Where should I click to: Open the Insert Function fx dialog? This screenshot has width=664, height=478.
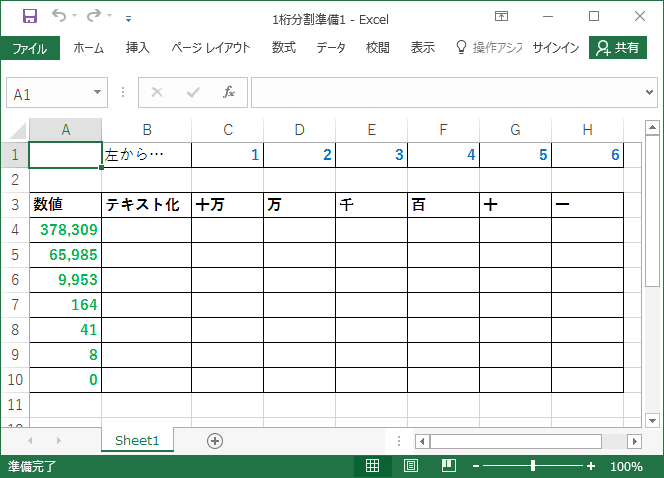(x=229, y=92)
